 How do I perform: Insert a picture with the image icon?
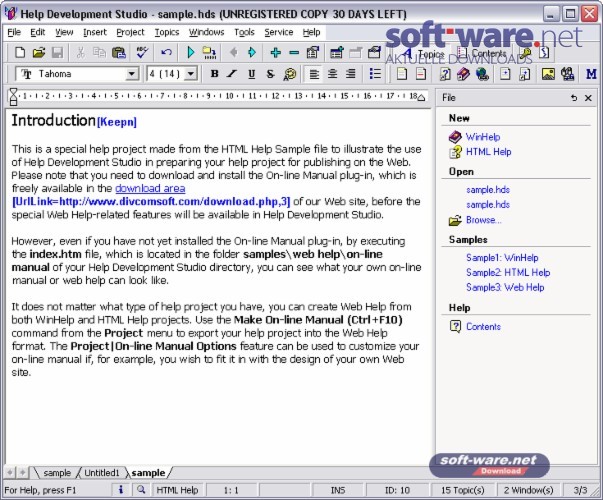click(x=548, y=73)
